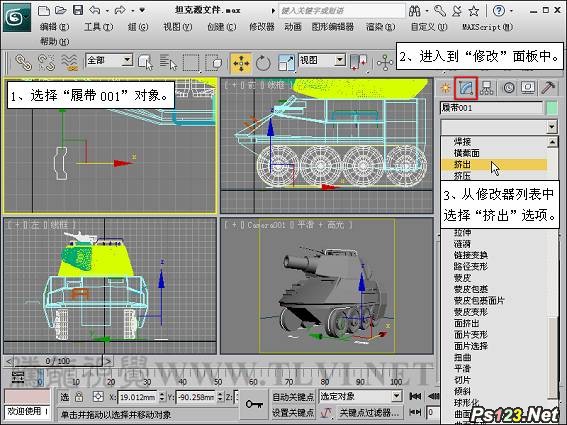This screenshot has width=567, height=425.
Task: Click the 关键点过滤器... button
Action: 369,412
